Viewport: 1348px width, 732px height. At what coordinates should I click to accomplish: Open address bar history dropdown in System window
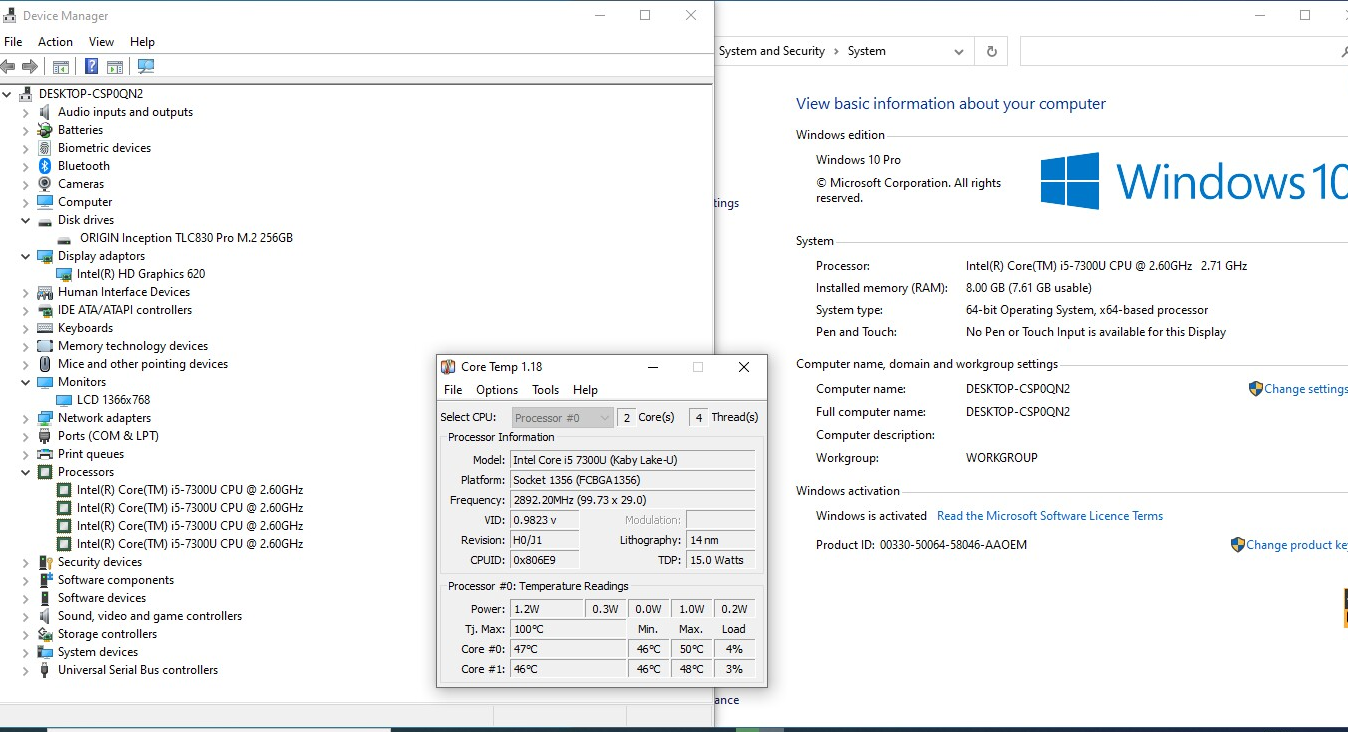[958, 51]
